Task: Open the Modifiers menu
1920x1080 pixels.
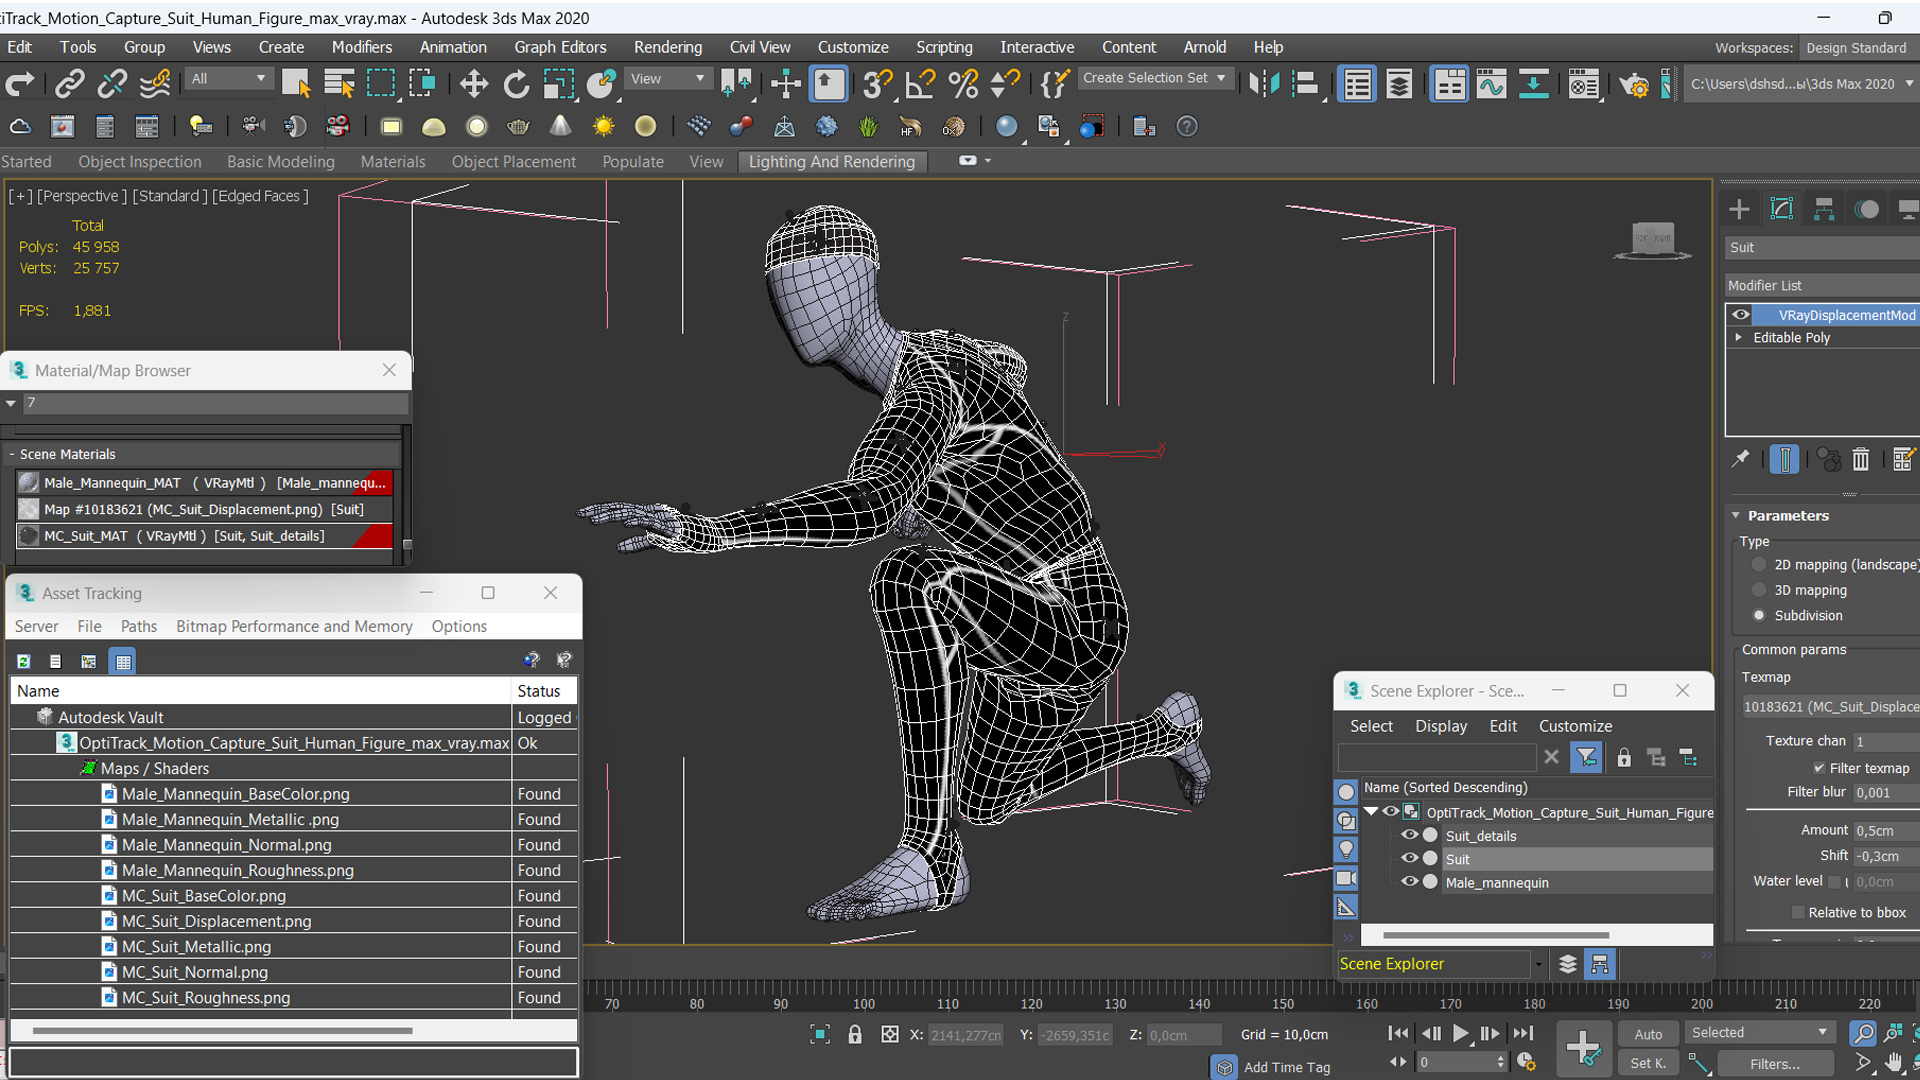Action: coord(362,47)
